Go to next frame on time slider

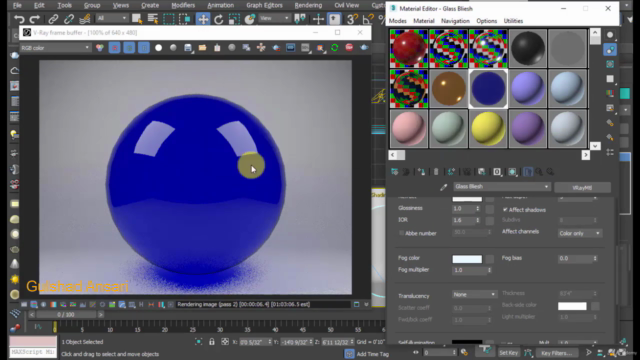[x=100, y=315]
